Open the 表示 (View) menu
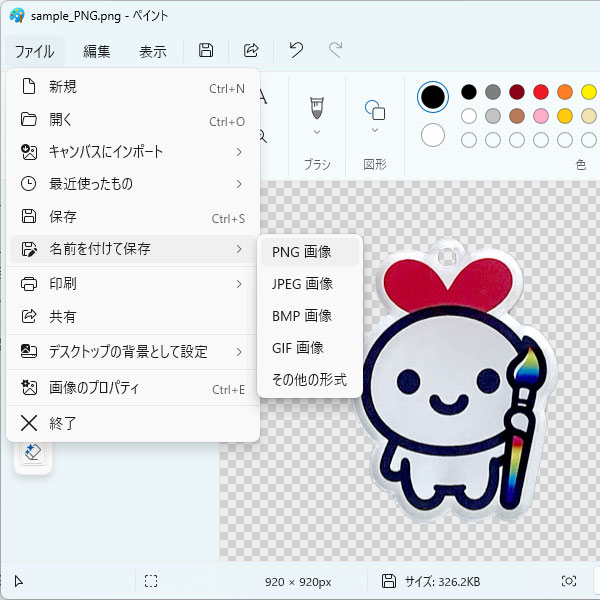This screenshot has width=600, height=600. pos(153,51)
